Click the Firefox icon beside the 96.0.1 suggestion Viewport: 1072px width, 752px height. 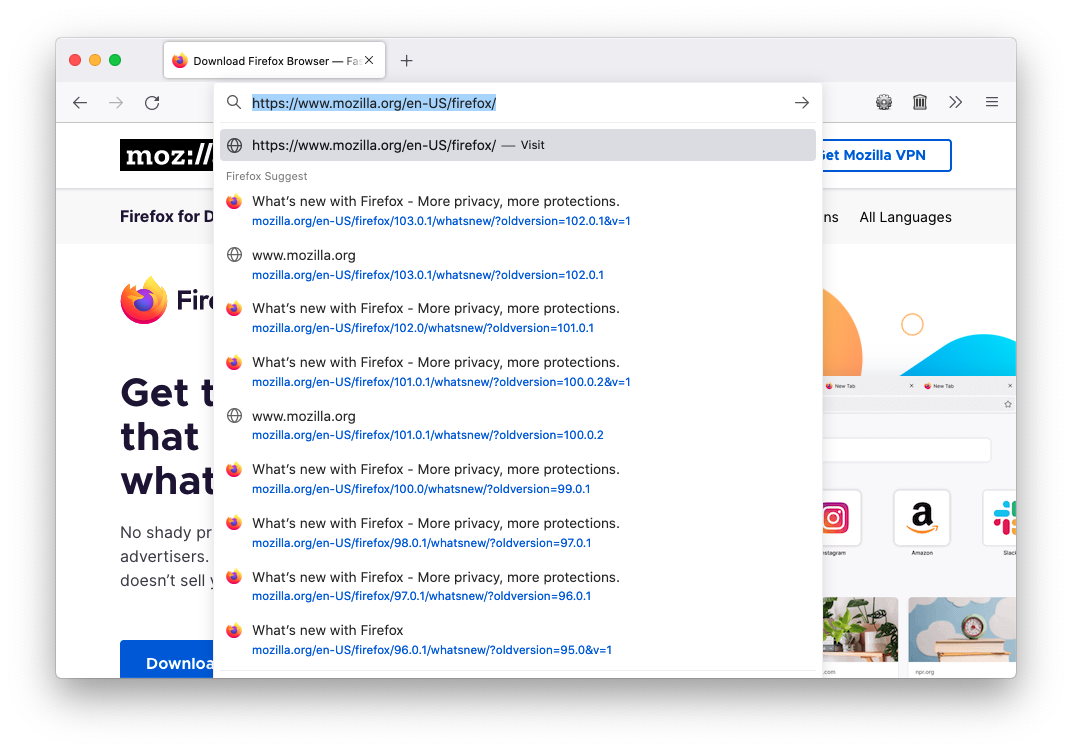click(x=234, y=630)
